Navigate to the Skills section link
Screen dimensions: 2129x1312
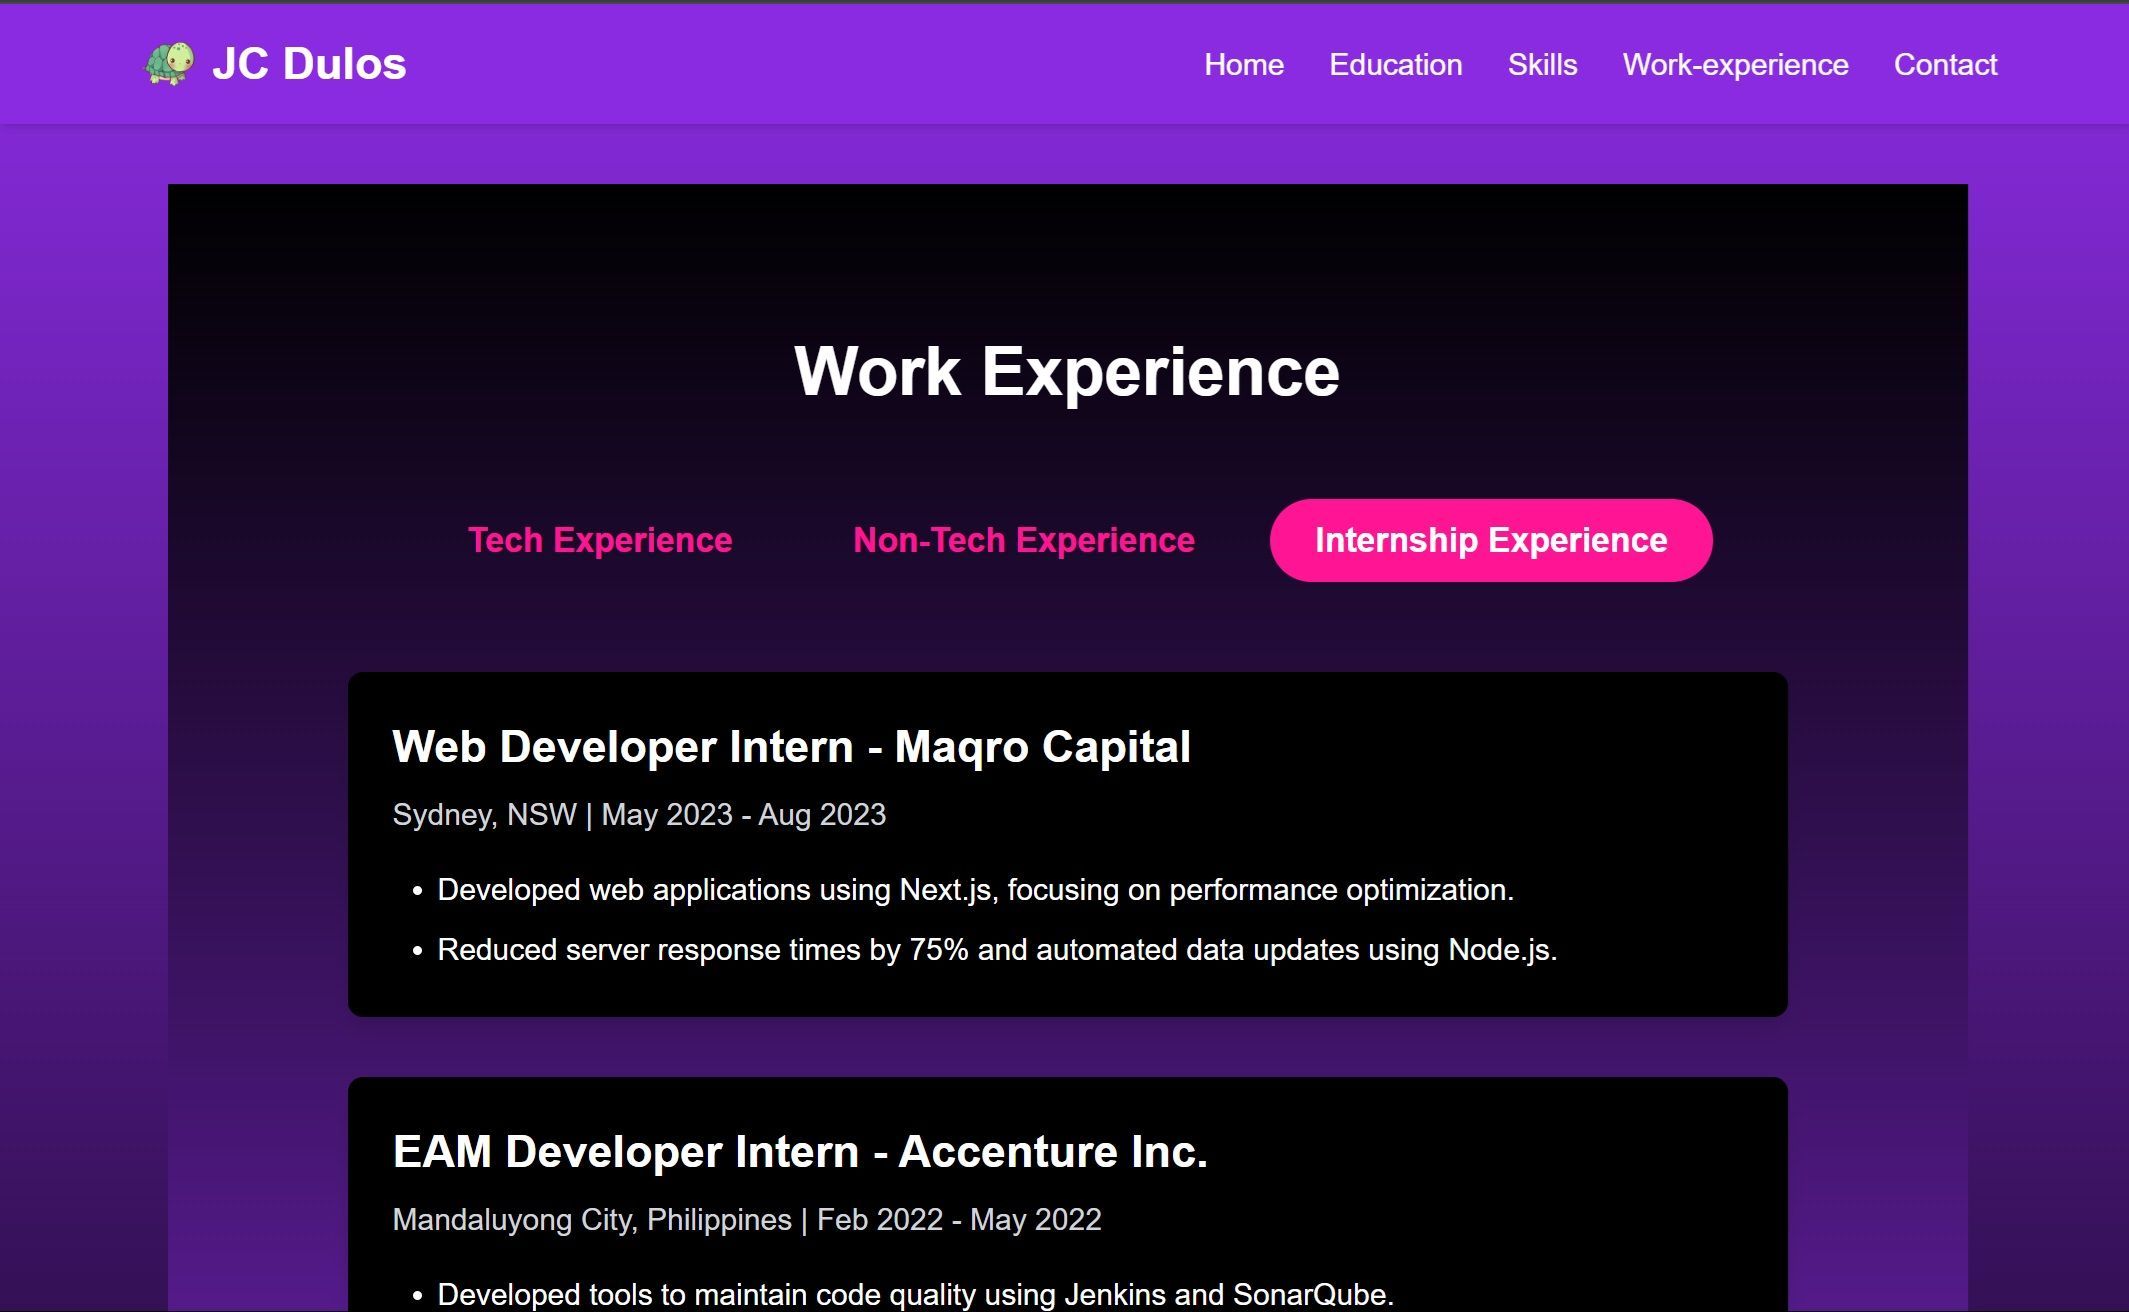pos(1542,65)
